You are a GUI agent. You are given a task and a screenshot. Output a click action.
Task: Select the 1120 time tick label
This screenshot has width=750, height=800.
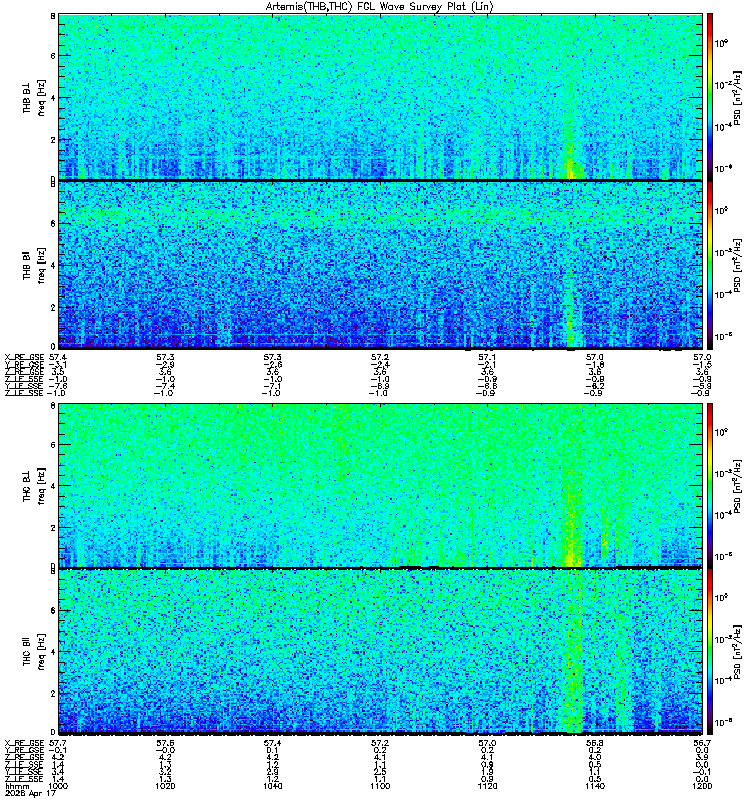pyautogui.click(x=487, y=786)
